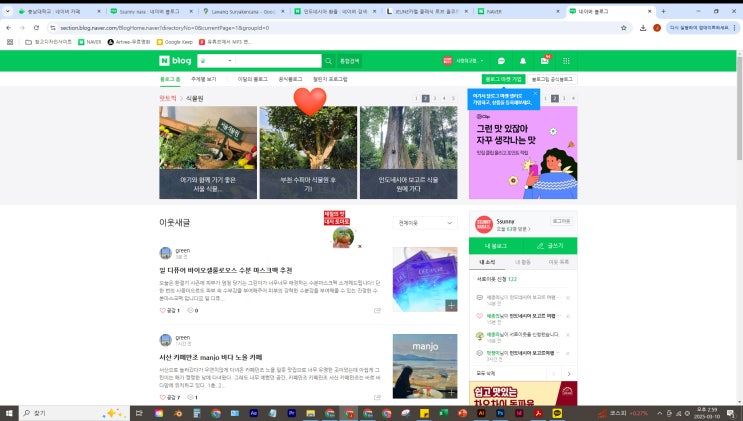Open the 이달의 블로그 menu
The width and height of the screenshot is (743, 421).
(253, 79)
